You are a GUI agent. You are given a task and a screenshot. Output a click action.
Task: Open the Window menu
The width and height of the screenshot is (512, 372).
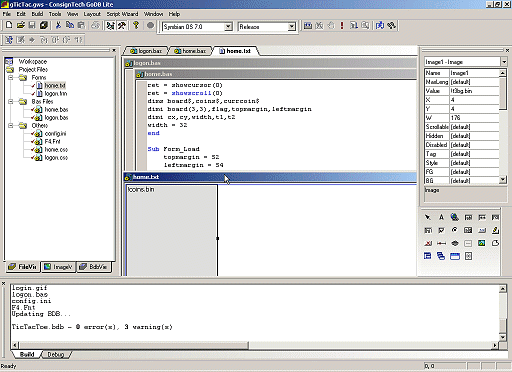[153, 14]
